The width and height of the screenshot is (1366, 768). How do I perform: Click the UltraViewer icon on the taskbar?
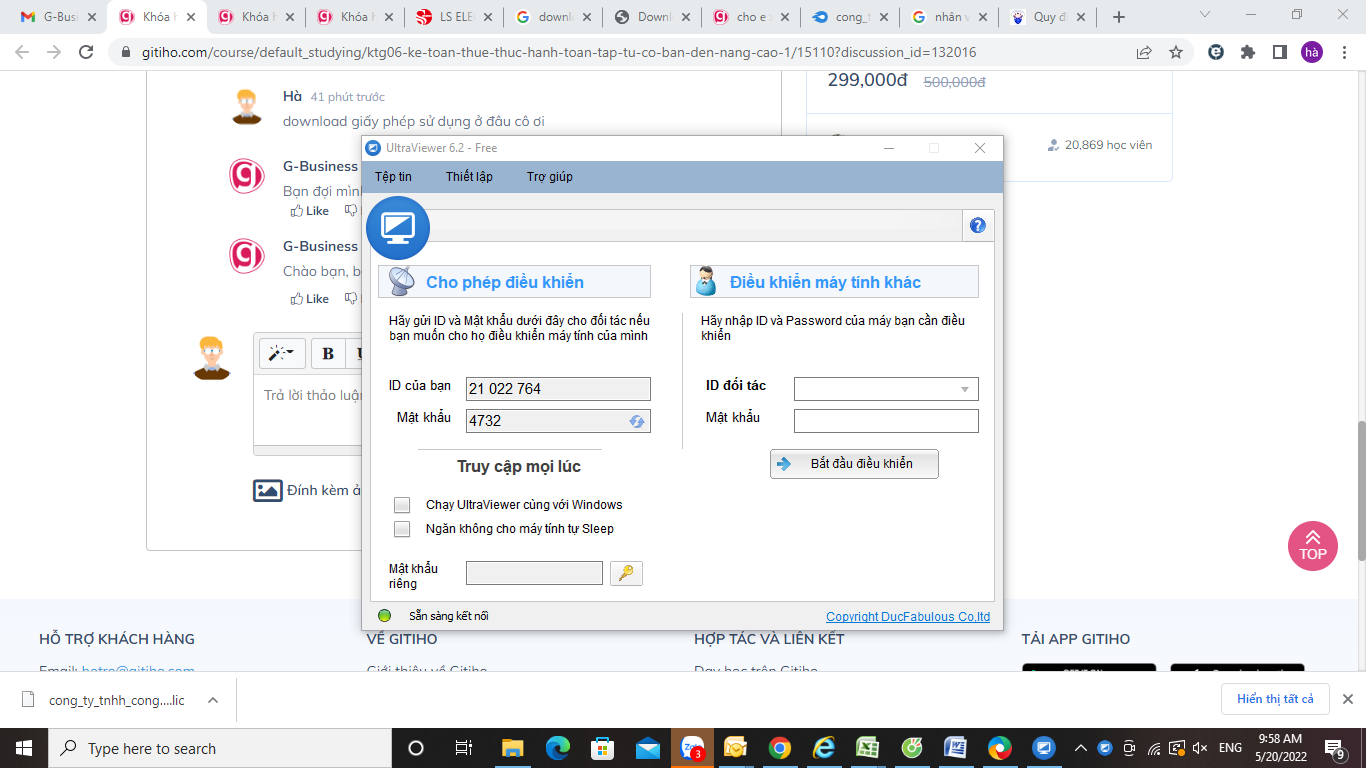(1044, 748)
